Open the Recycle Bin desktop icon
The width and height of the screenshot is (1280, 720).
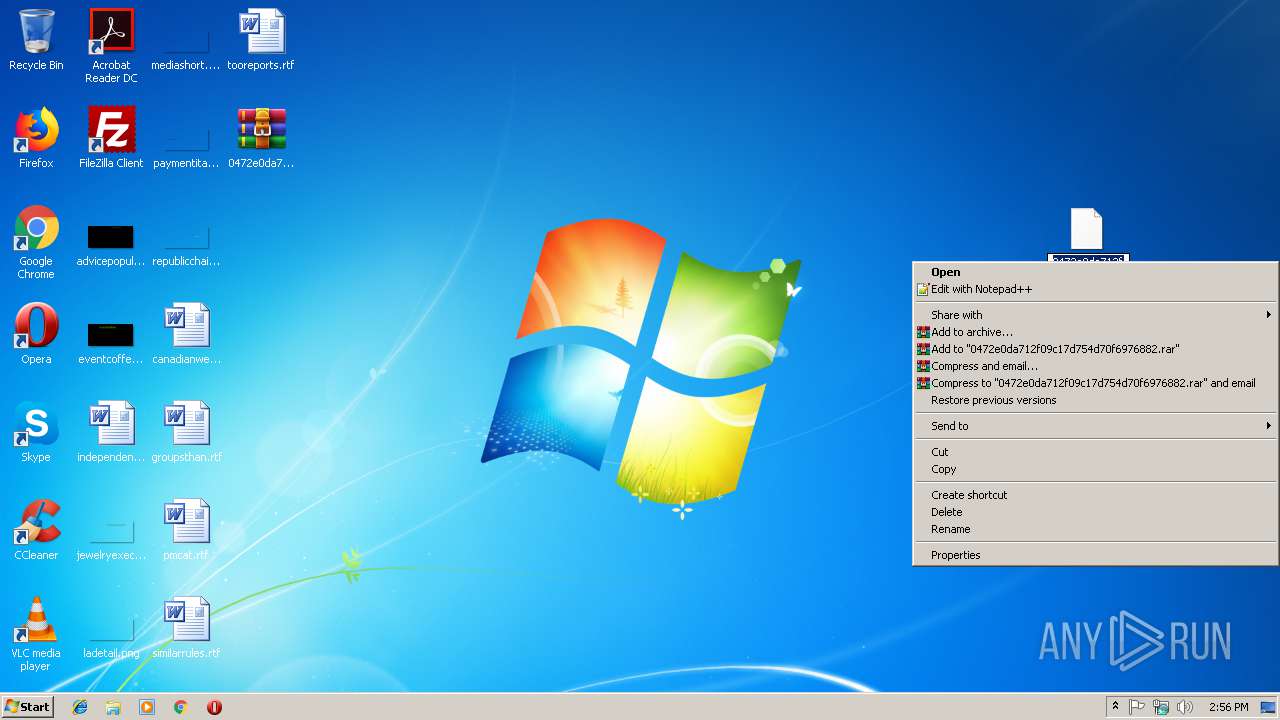pyautogui.click(x=36, y=40)
